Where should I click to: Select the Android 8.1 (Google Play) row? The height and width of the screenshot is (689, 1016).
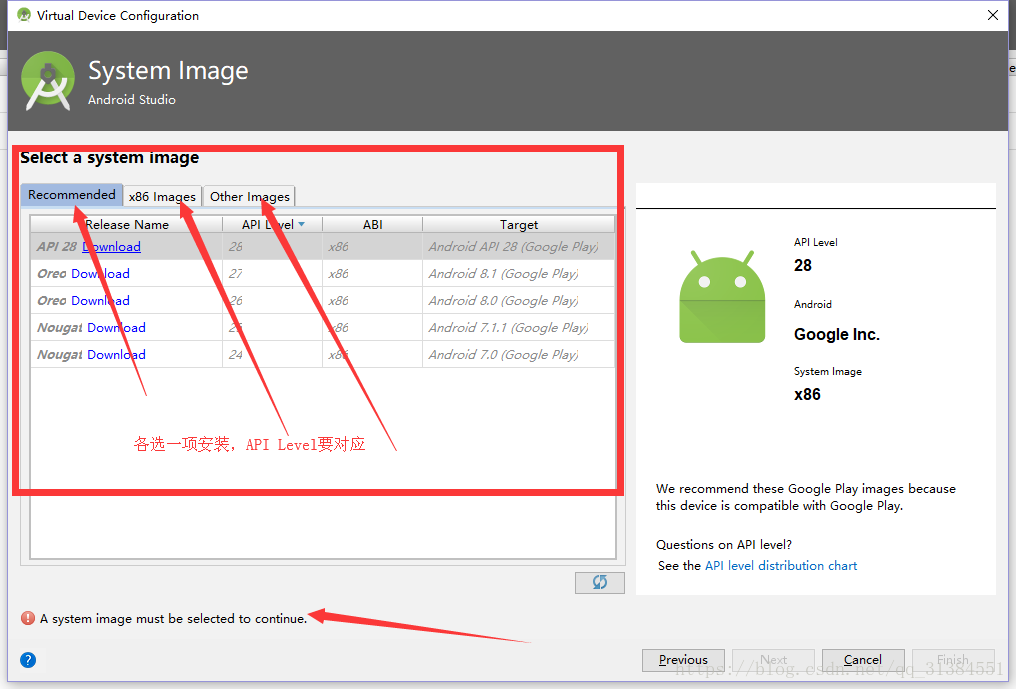(323, 274)
